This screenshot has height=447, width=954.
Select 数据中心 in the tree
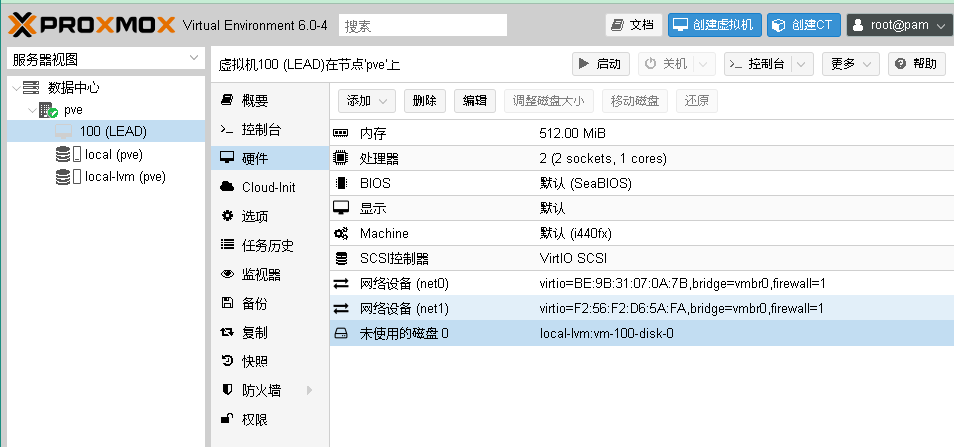[73, 88]
